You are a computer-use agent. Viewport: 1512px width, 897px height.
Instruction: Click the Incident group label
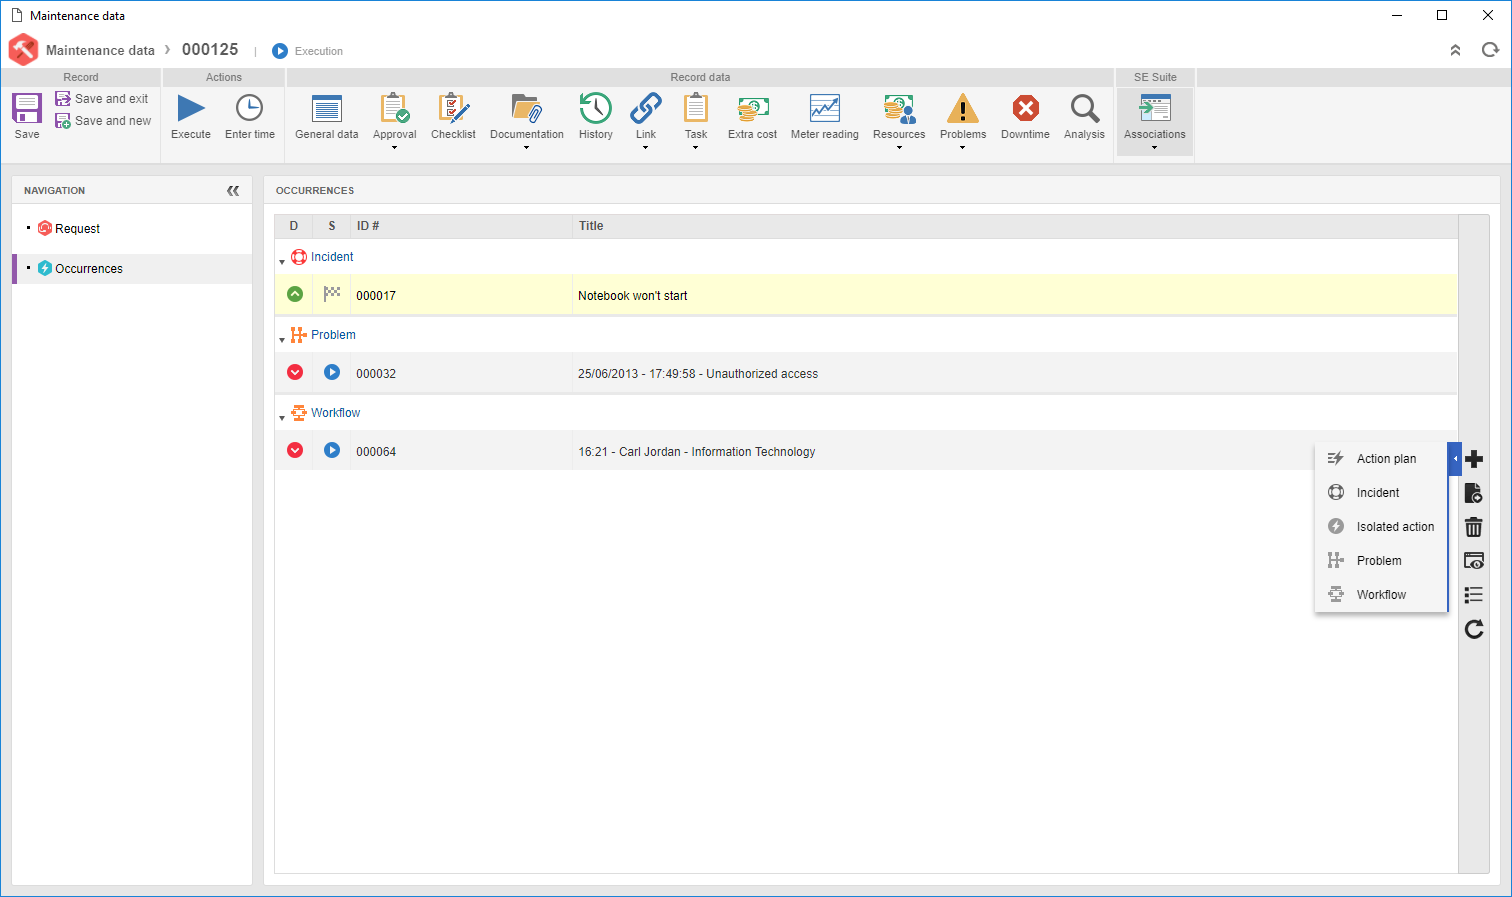332,257
